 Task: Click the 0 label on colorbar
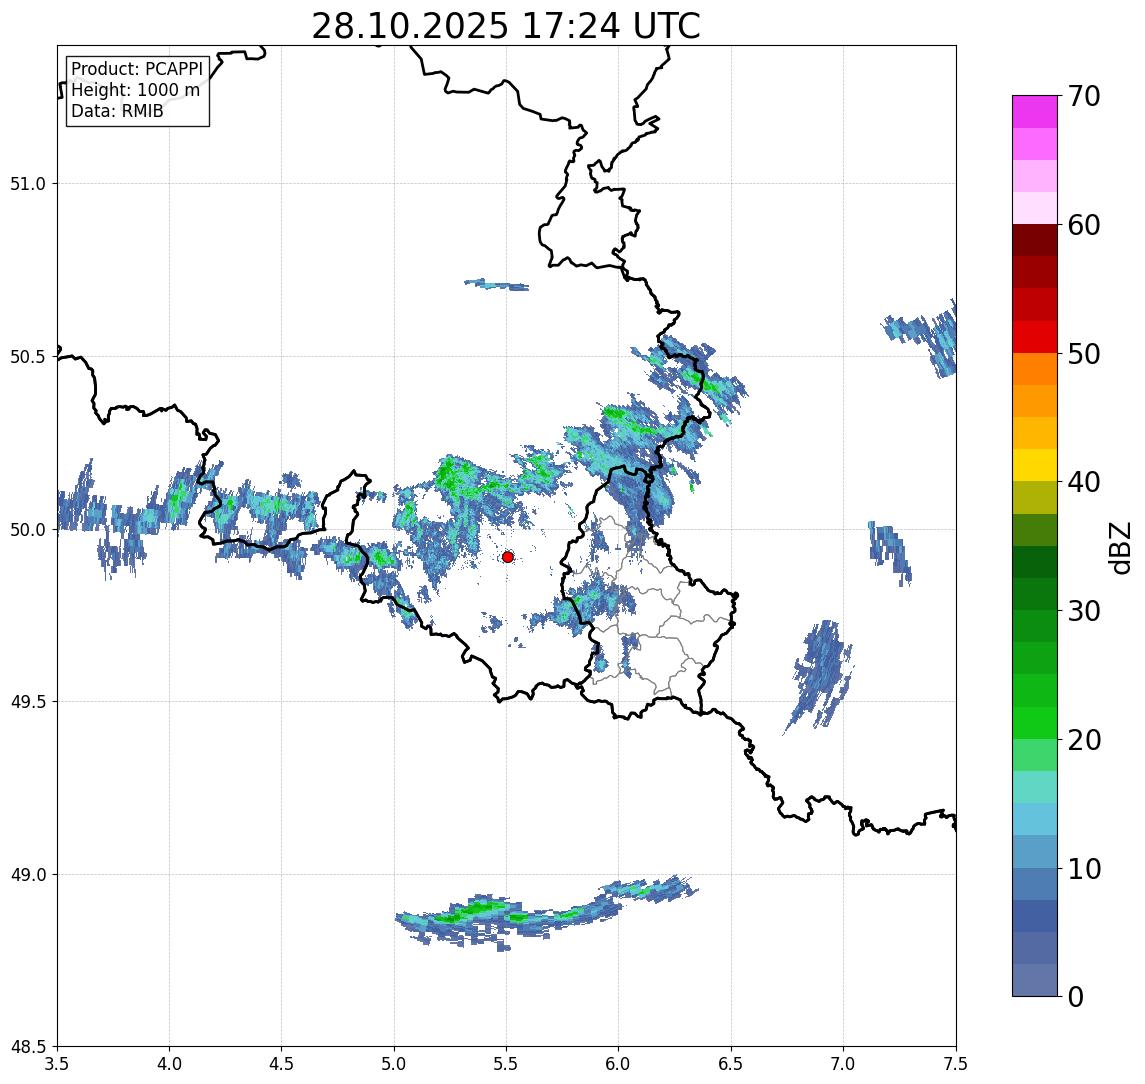coord(1076,996)
